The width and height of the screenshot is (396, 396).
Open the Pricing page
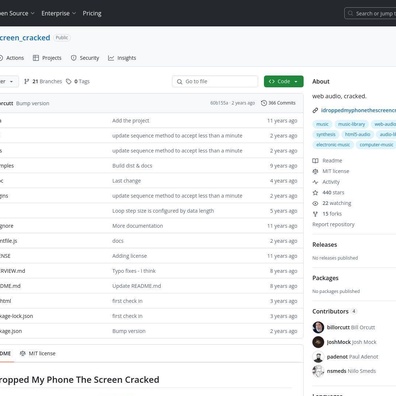tap(92, 13)
